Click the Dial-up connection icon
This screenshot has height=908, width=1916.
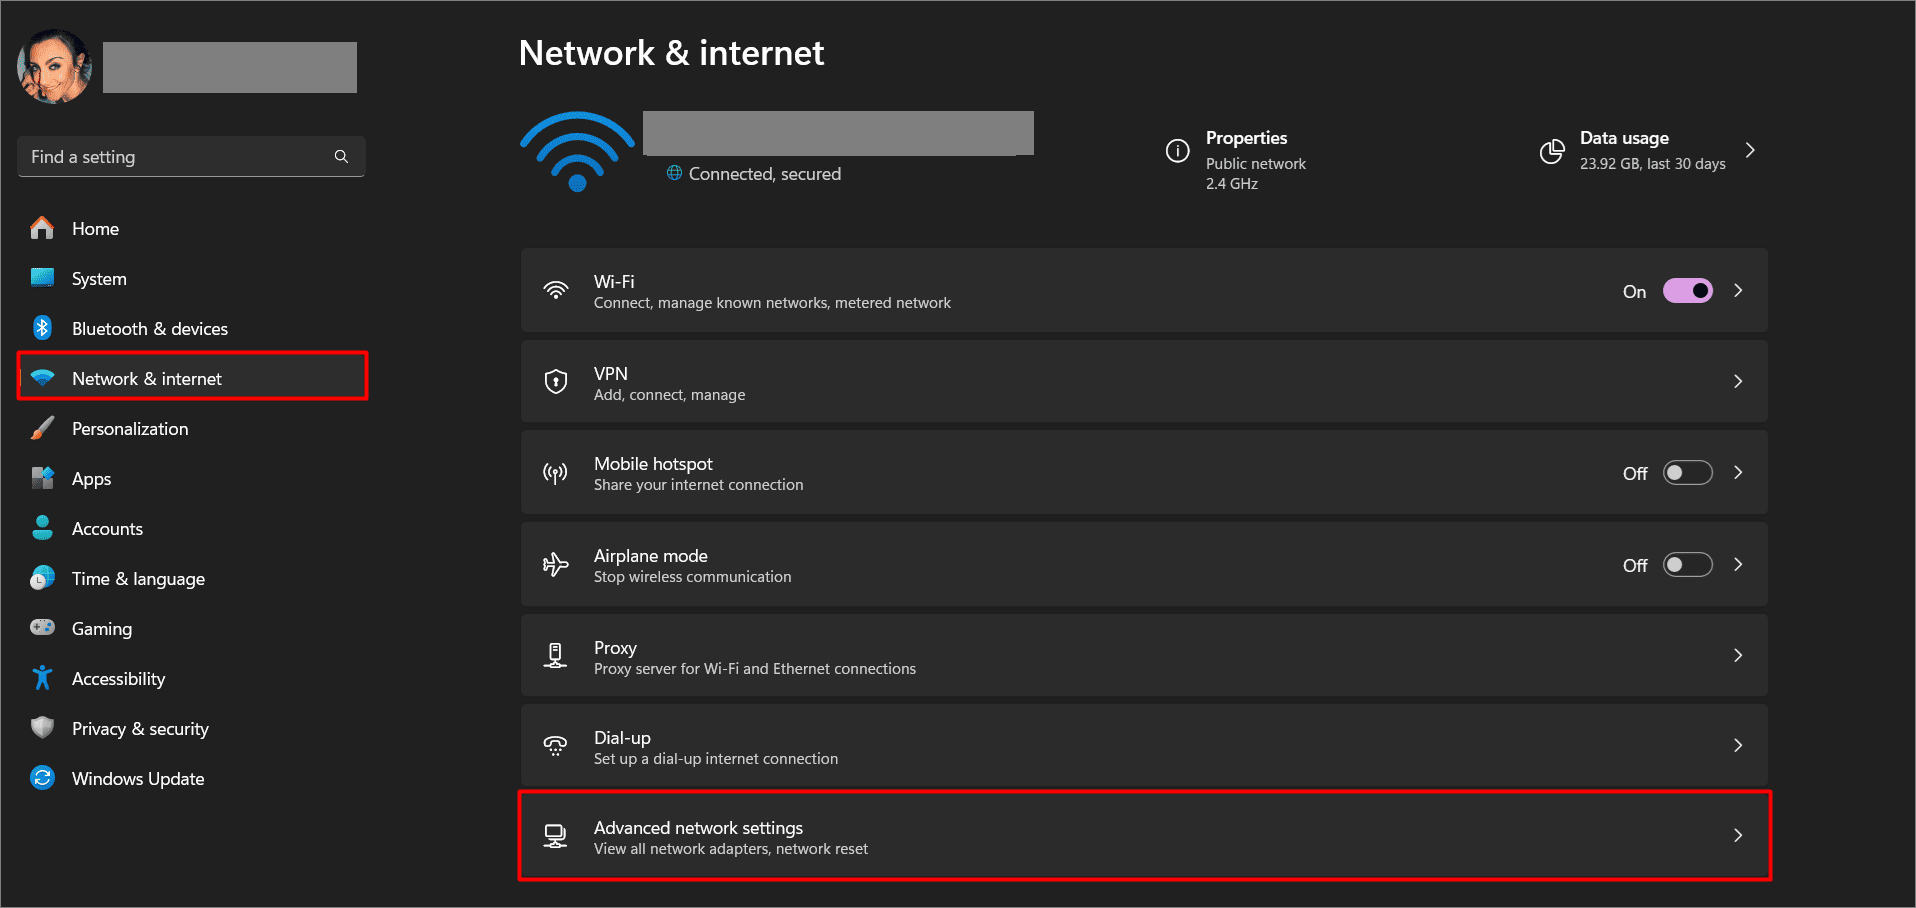point(556,745)
